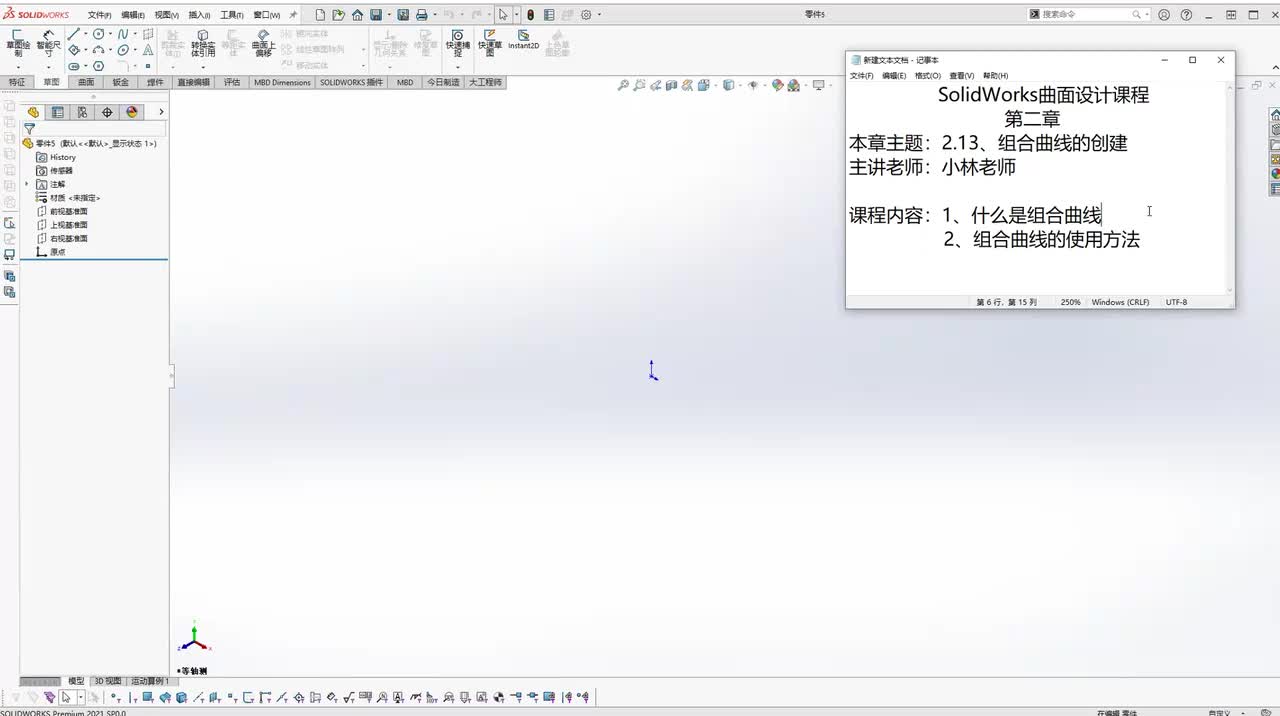Switch to the ConfigurationManager panel tab

tap(82, 112)
